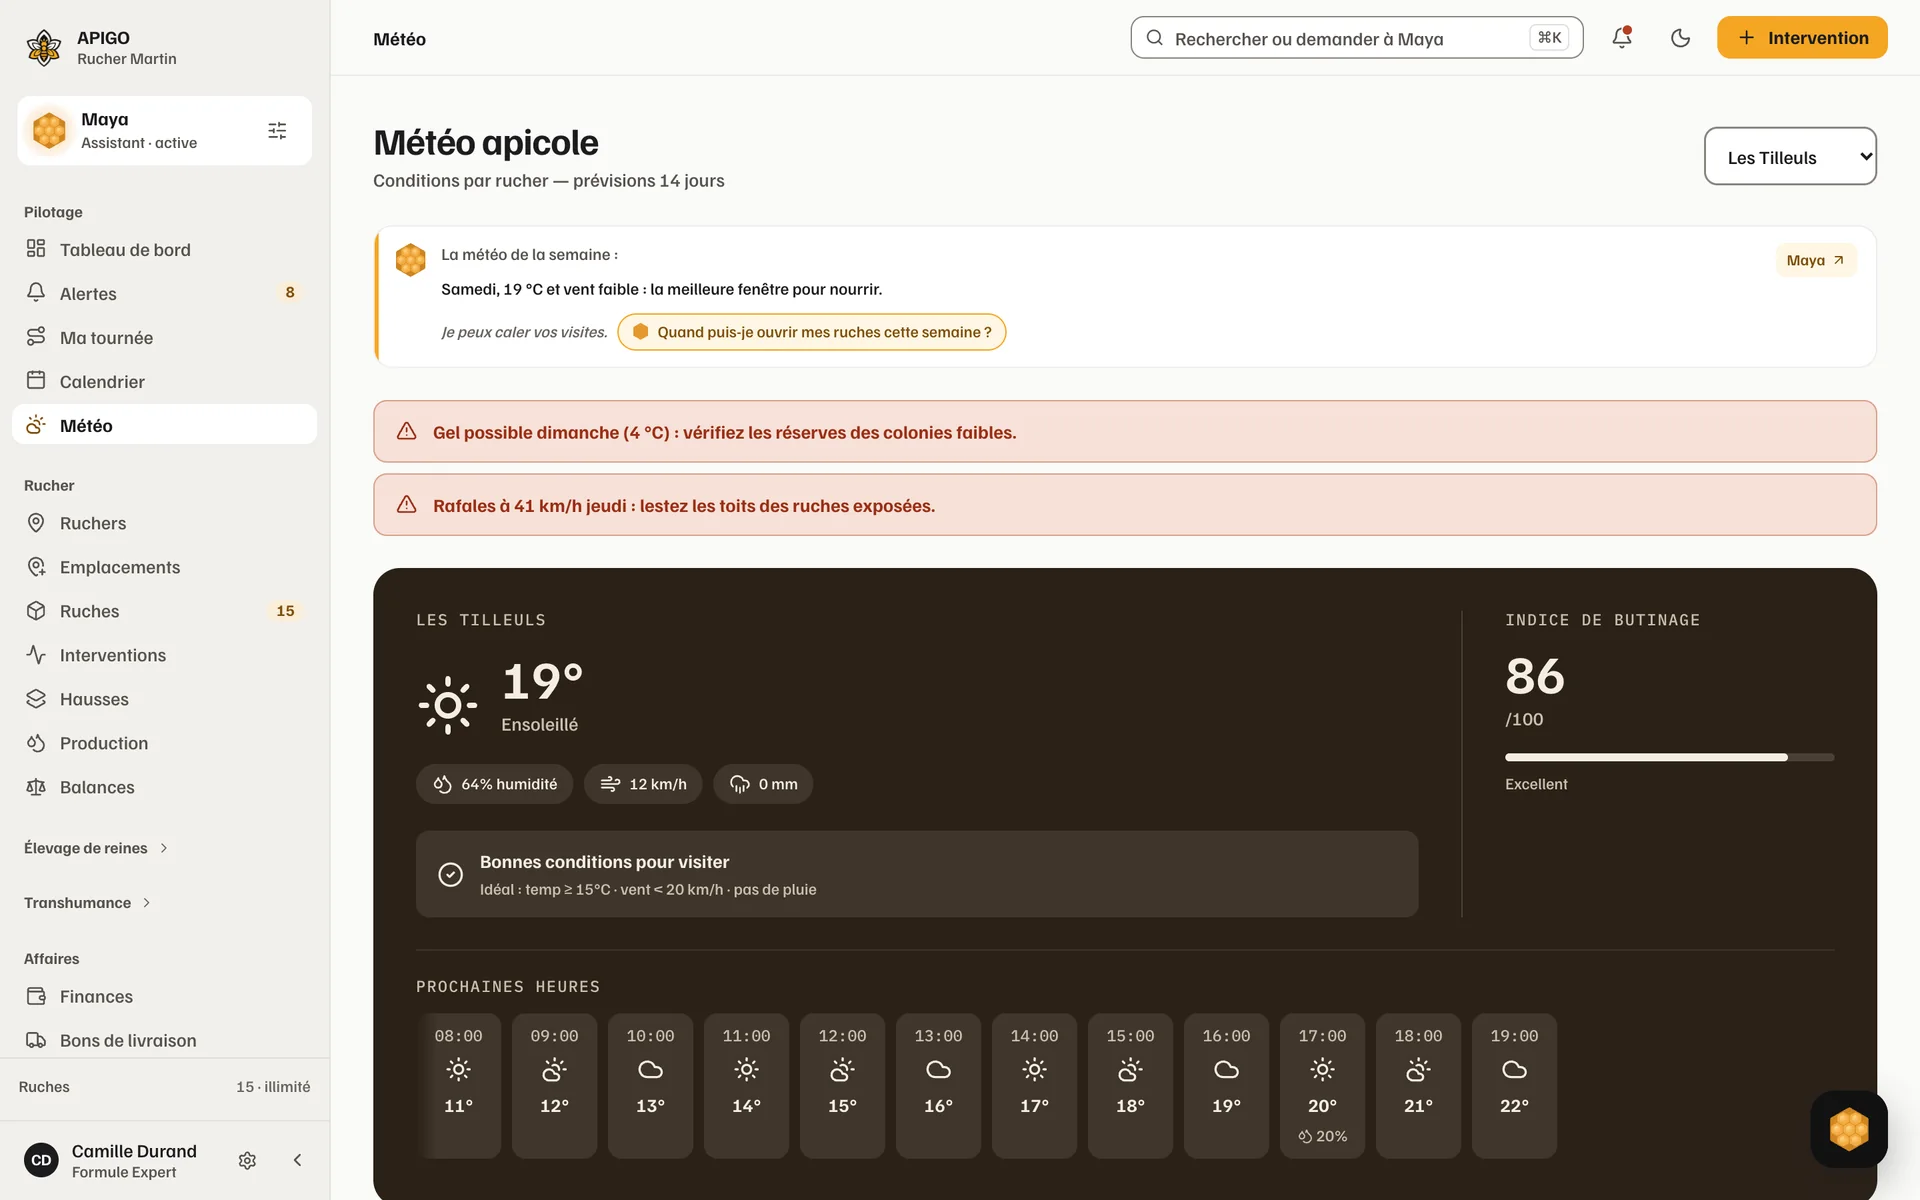Screen dimensions: 1920x1200
Task: Focus the Rechercher ou demander à Maya field
Action: [x=1356, y=38]
